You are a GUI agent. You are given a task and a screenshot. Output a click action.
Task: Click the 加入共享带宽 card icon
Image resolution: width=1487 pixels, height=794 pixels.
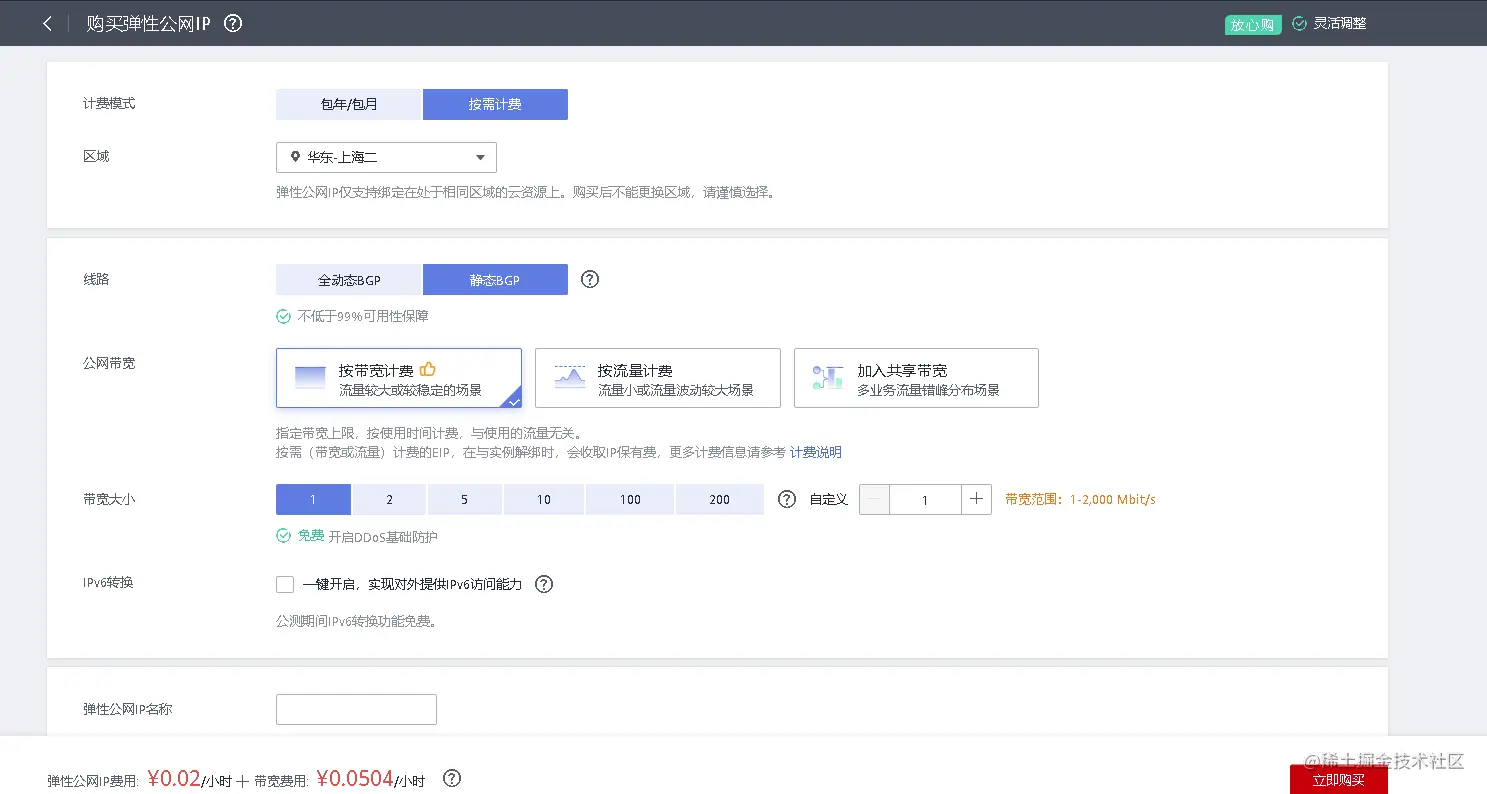coord(828,377)
